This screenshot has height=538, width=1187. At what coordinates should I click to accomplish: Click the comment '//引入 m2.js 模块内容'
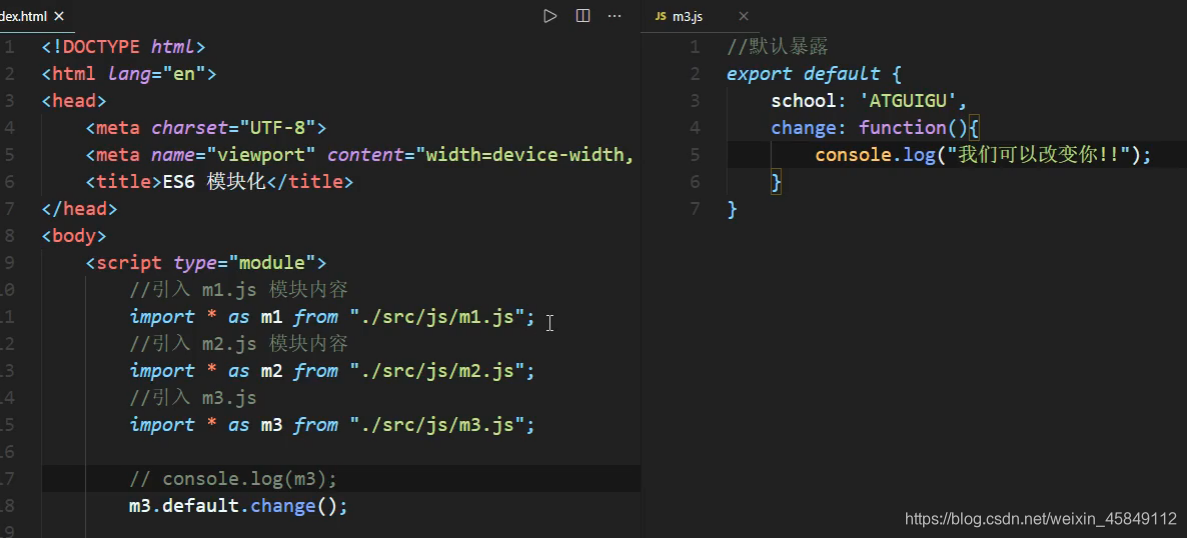pos(238,344)
